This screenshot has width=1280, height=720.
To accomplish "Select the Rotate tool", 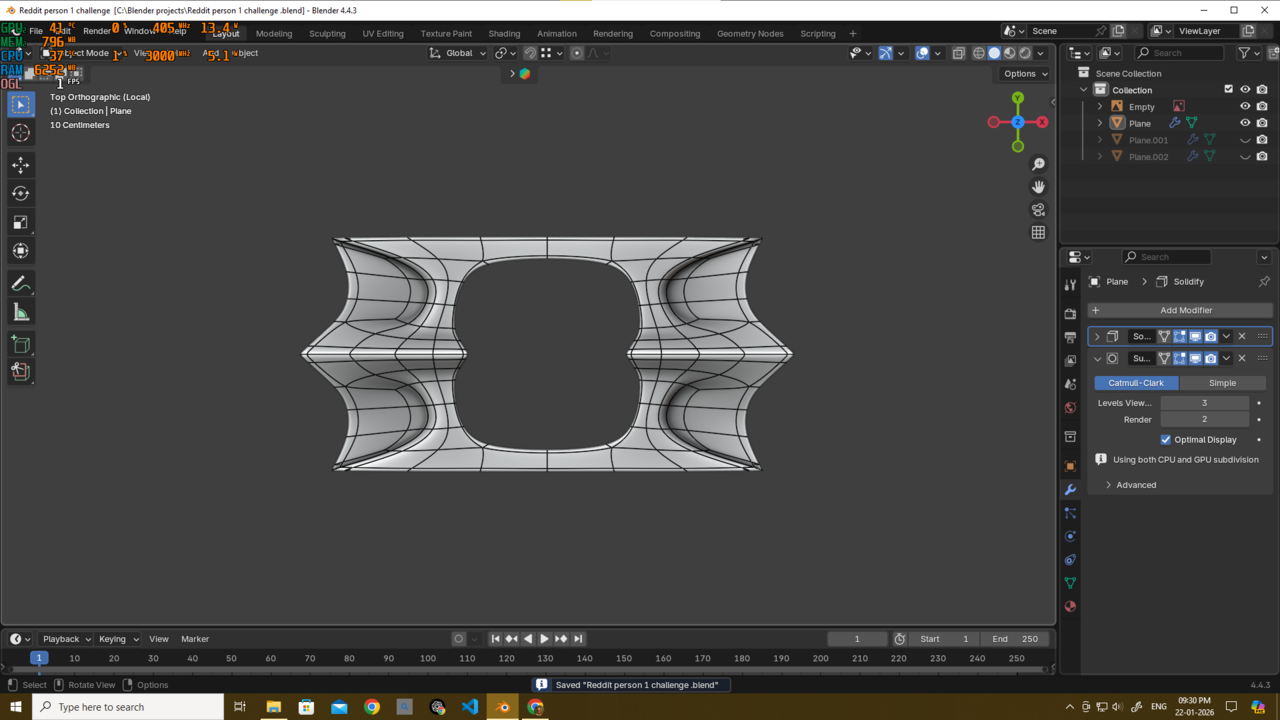I will tap(21, 194).
